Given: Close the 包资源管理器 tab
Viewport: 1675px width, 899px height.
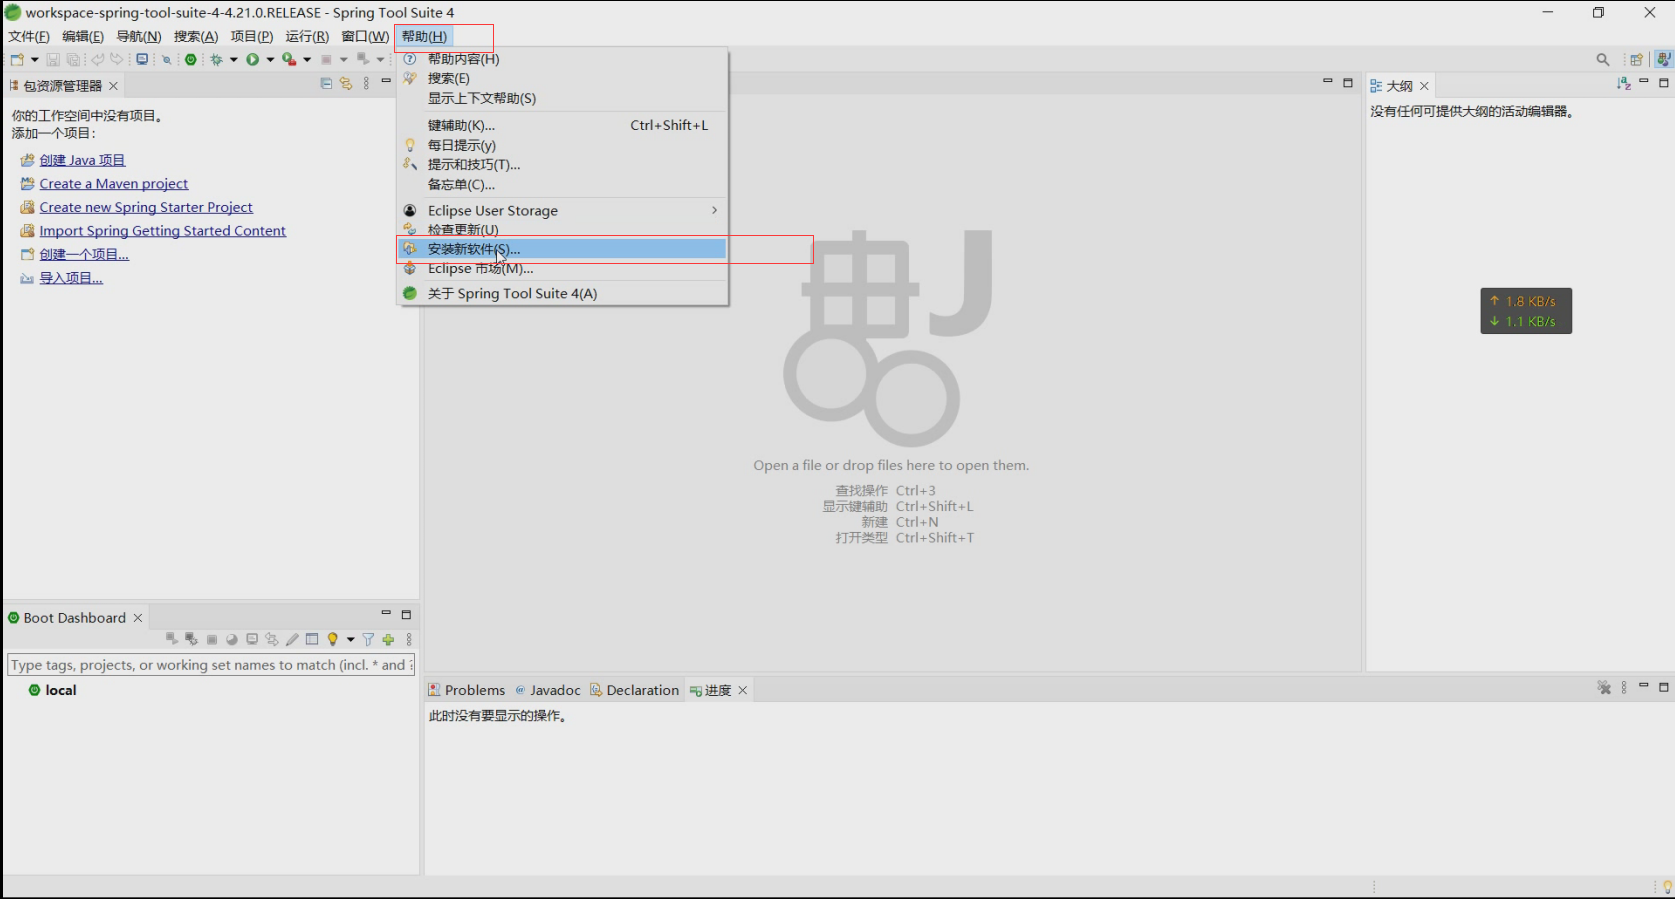Looking at the screenshot, I should click(x=113, y=86).
